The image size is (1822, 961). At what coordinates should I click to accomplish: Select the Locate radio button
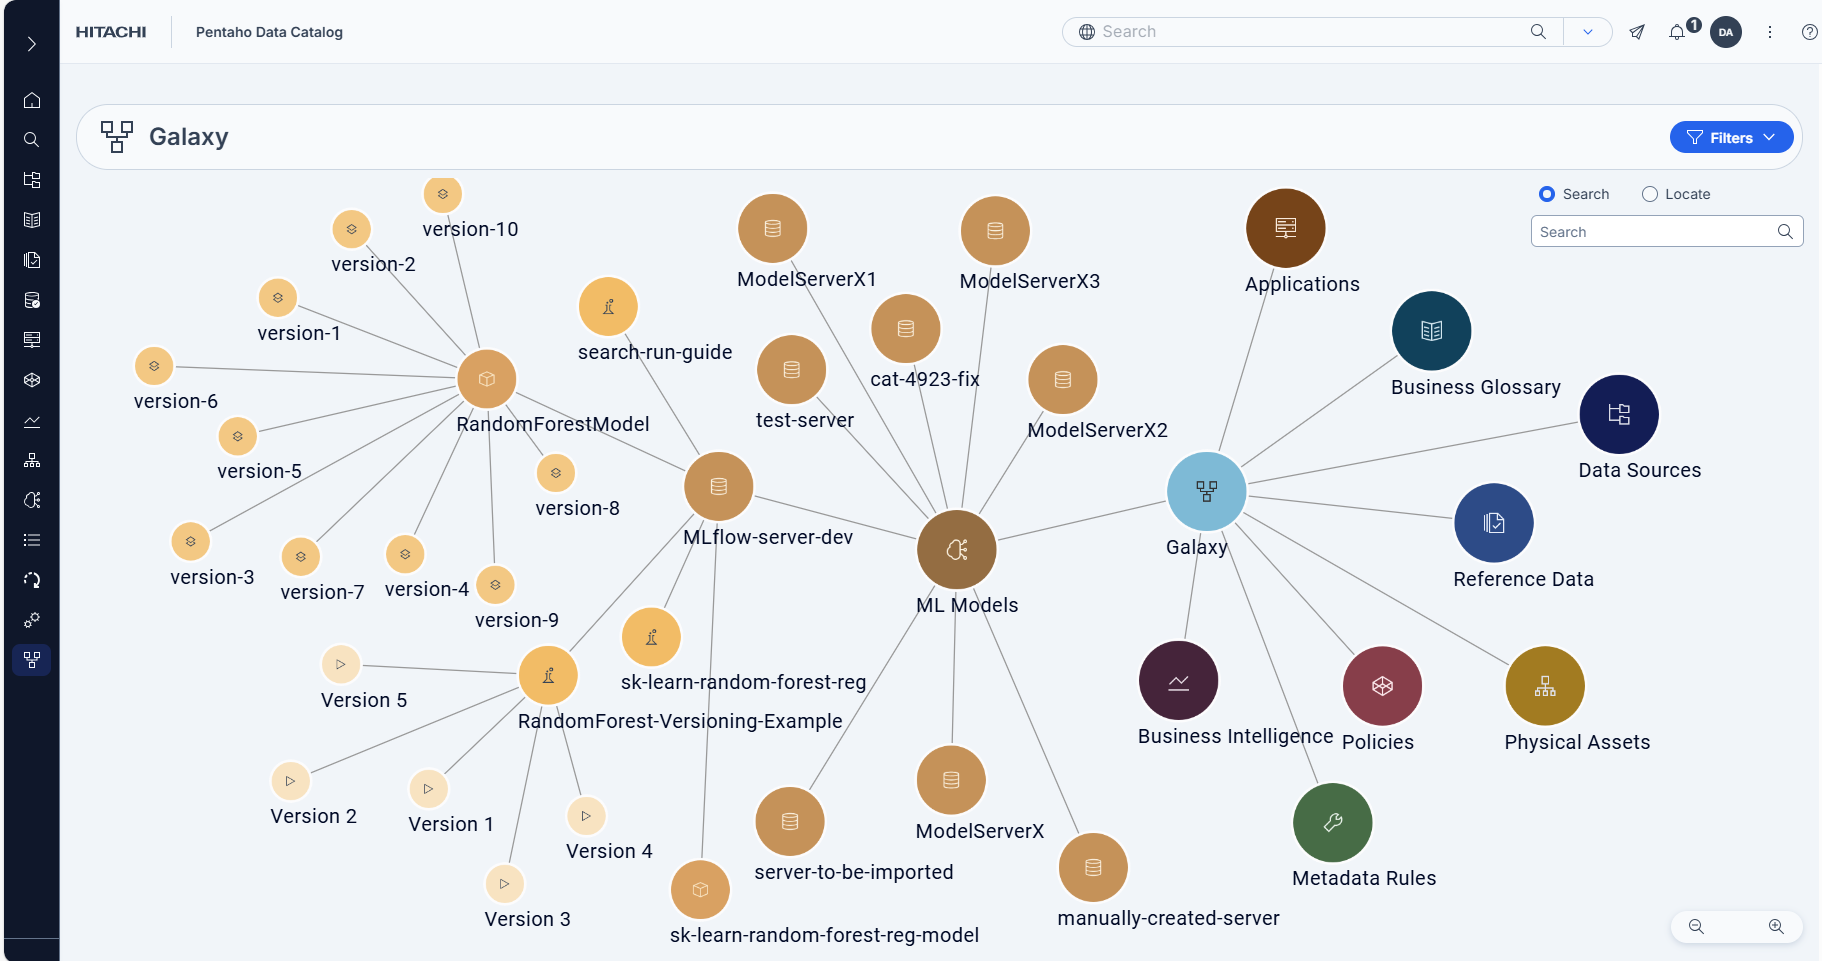(x=1650, y=194)
